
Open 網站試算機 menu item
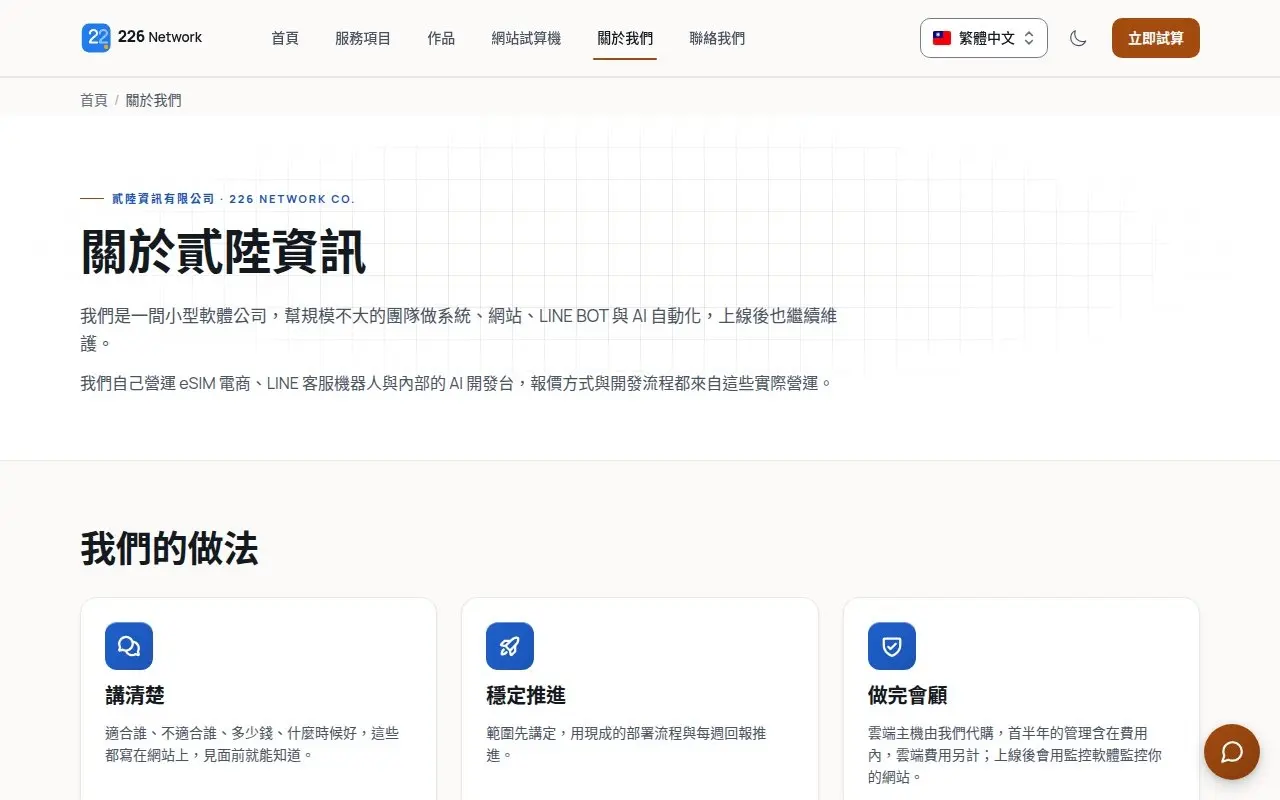pyautogui.click(x=526, y=38)
